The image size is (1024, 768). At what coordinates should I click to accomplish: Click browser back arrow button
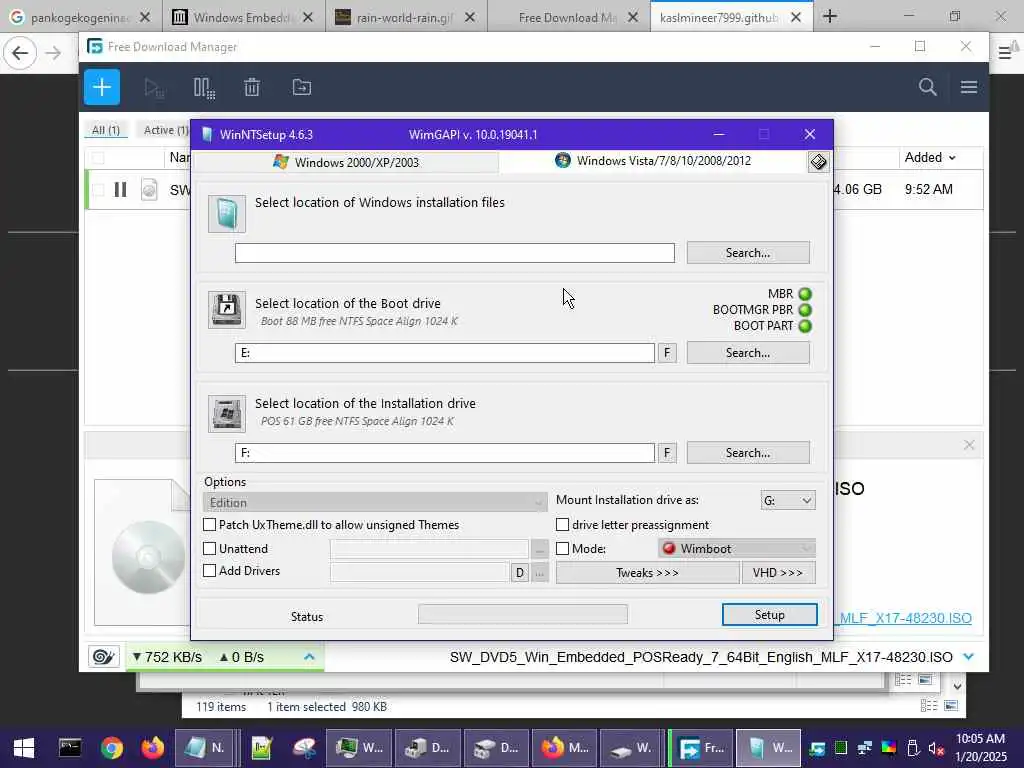tap(20, 53)
